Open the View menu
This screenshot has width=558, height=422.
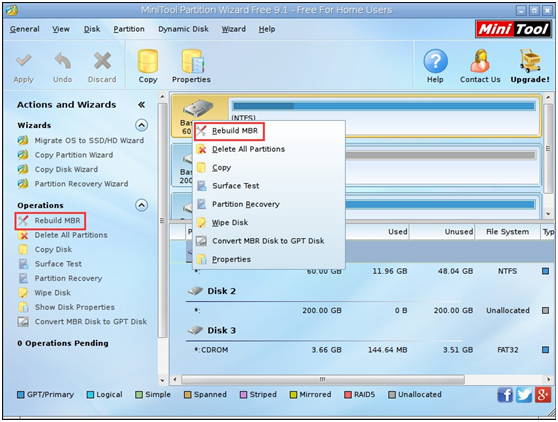point(61,29)
